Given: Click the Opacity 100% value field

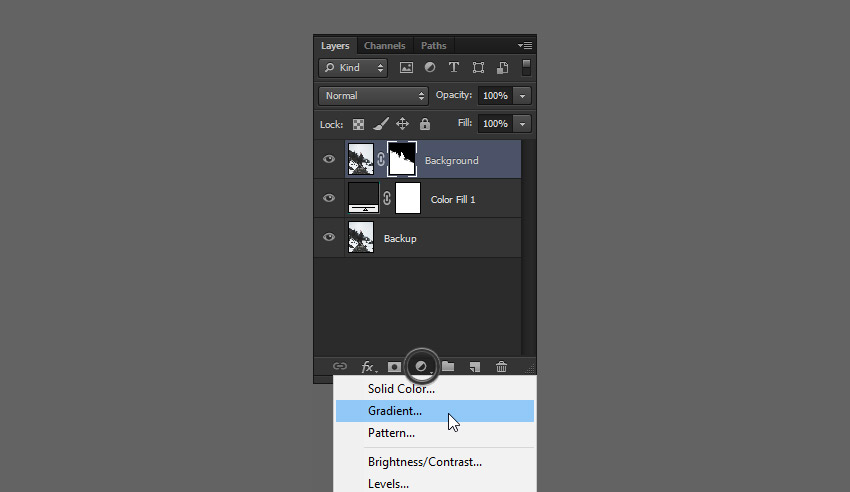Looking at the screenshot, I should pos(495,96).
